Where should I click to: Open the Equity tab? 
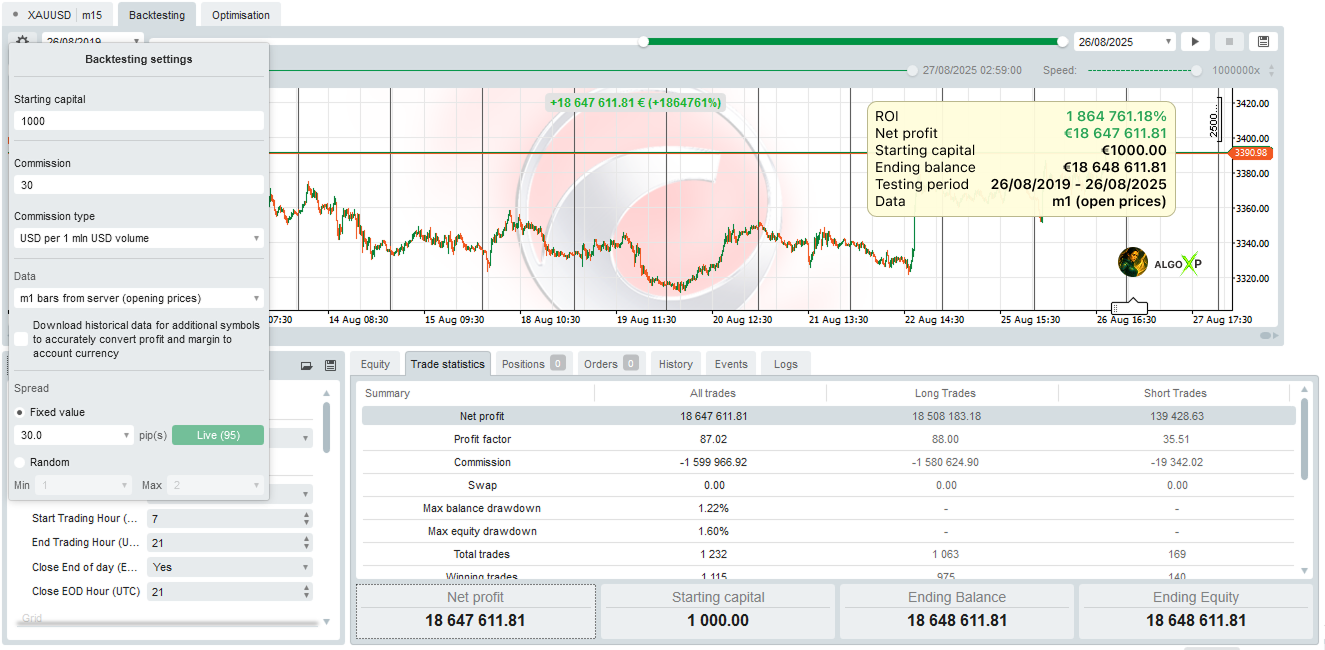(375, 364)
